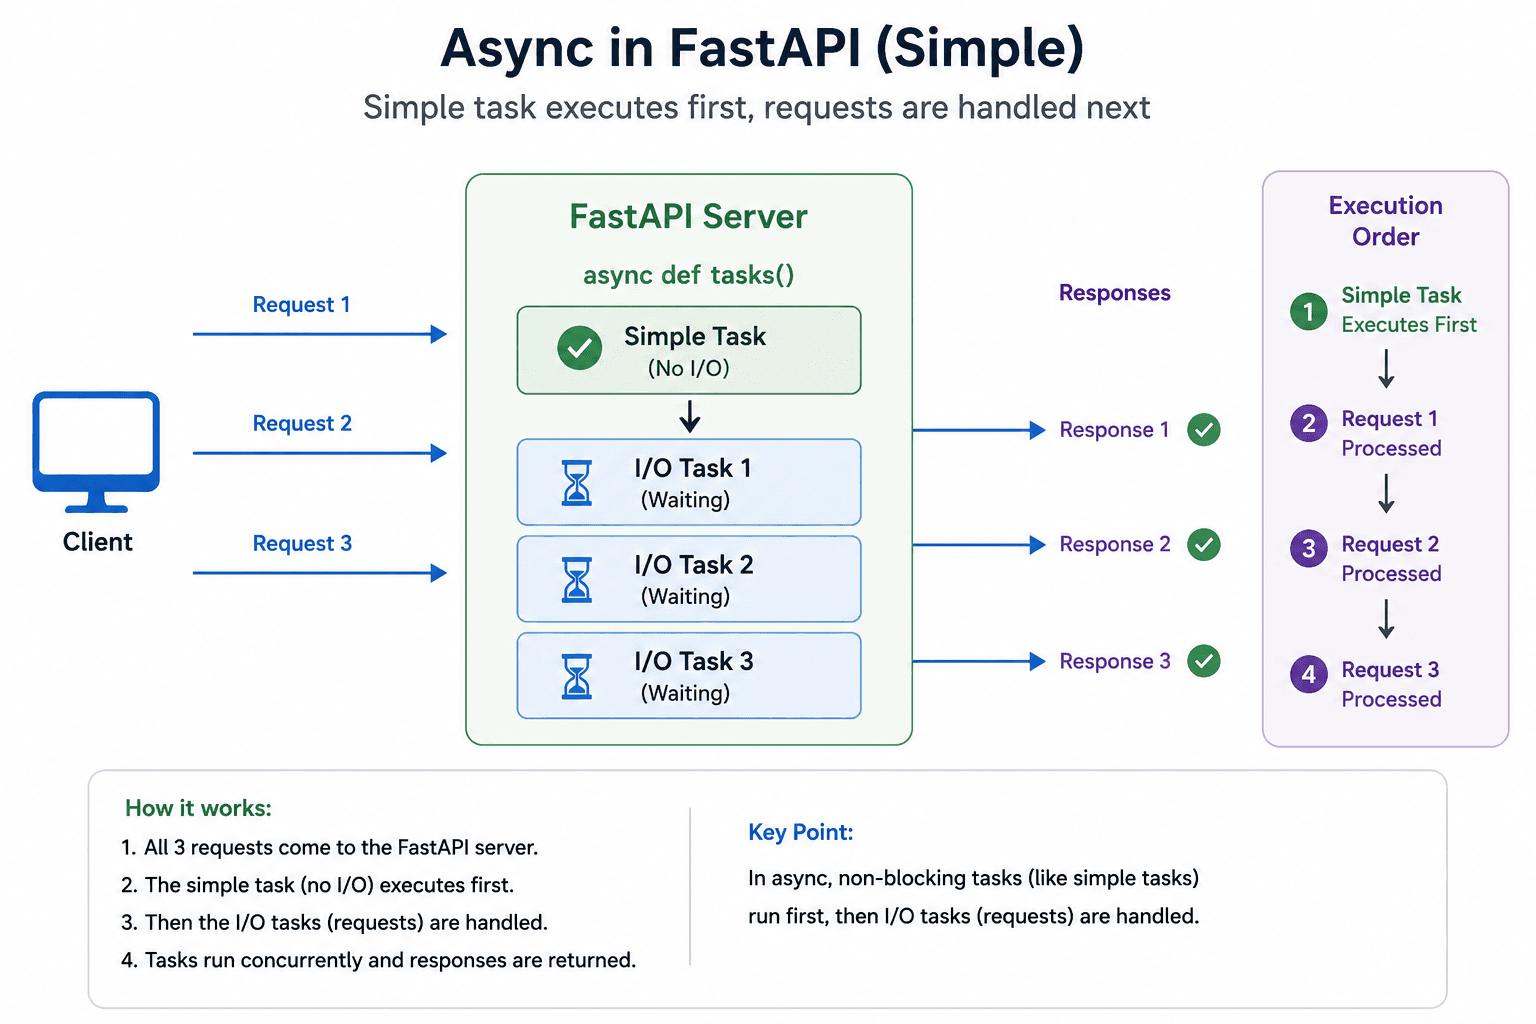The height and width of the screenshot is (1024, 1536).
Task: Click the hourglass icon for I/O Task 3
Action: 577,677
